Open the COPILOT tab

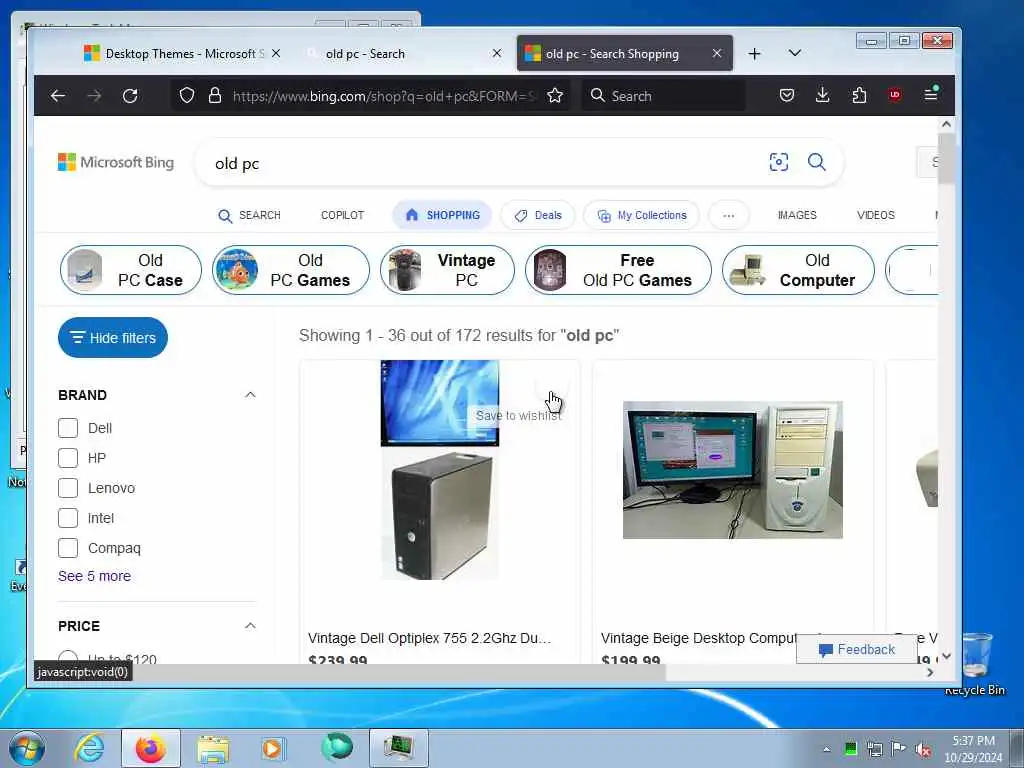click(342, 216)
